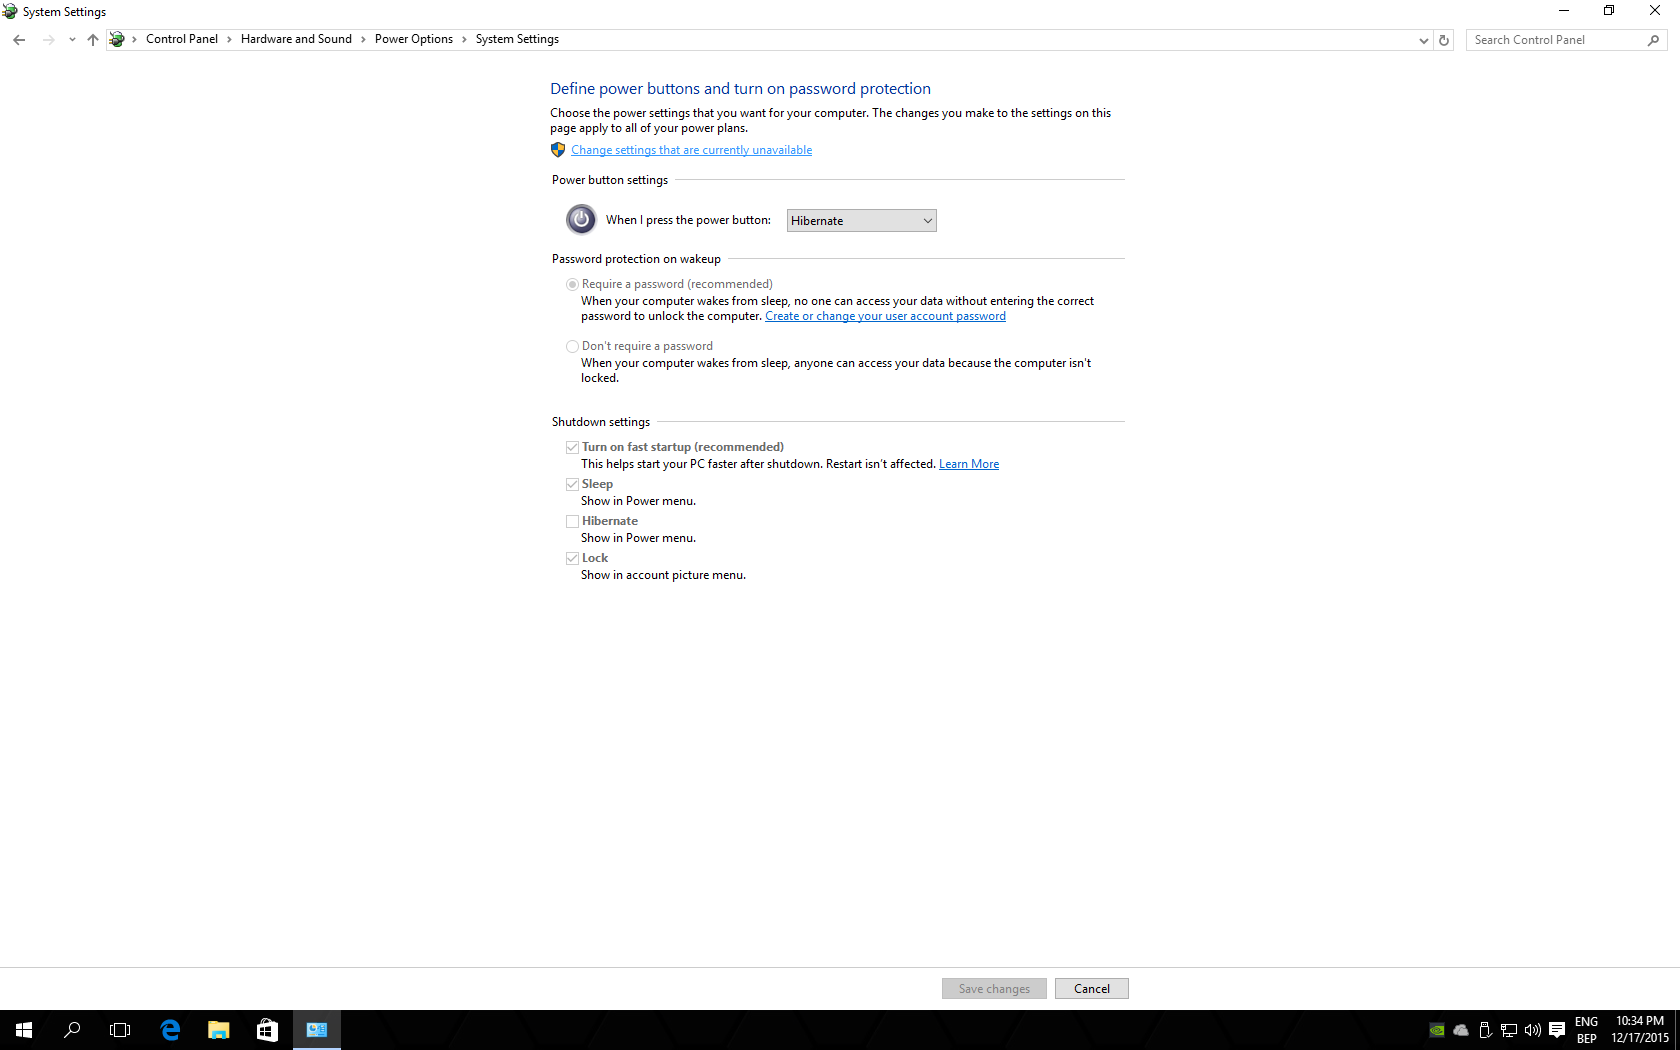The width and height of the screenshot is (1680, 1050).
Task: Open 'Create or change your user account password' link
Action: 885,316
